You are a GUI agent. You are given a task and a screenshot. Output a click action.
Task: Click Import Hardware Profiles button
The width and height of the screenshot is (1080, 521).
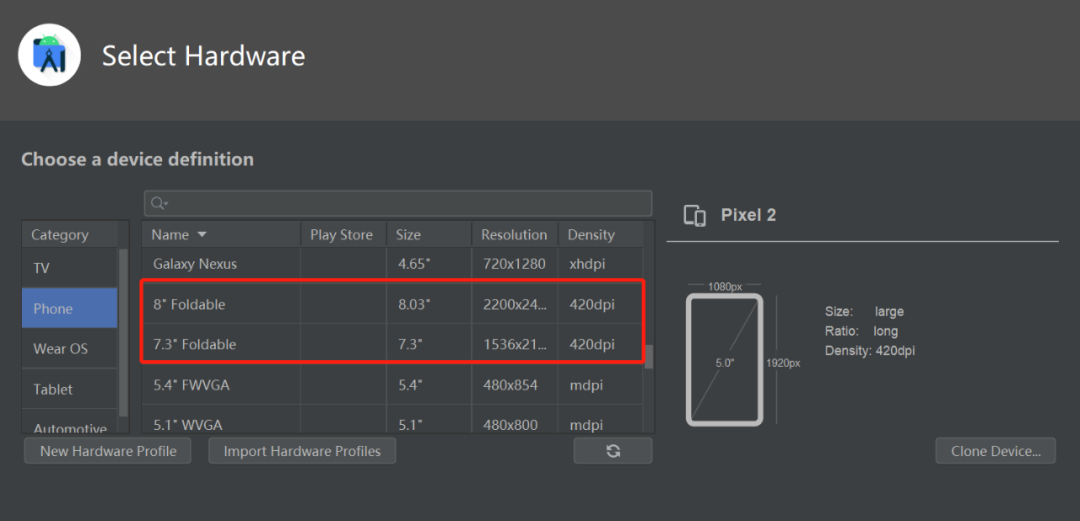(x=302, y=451)
